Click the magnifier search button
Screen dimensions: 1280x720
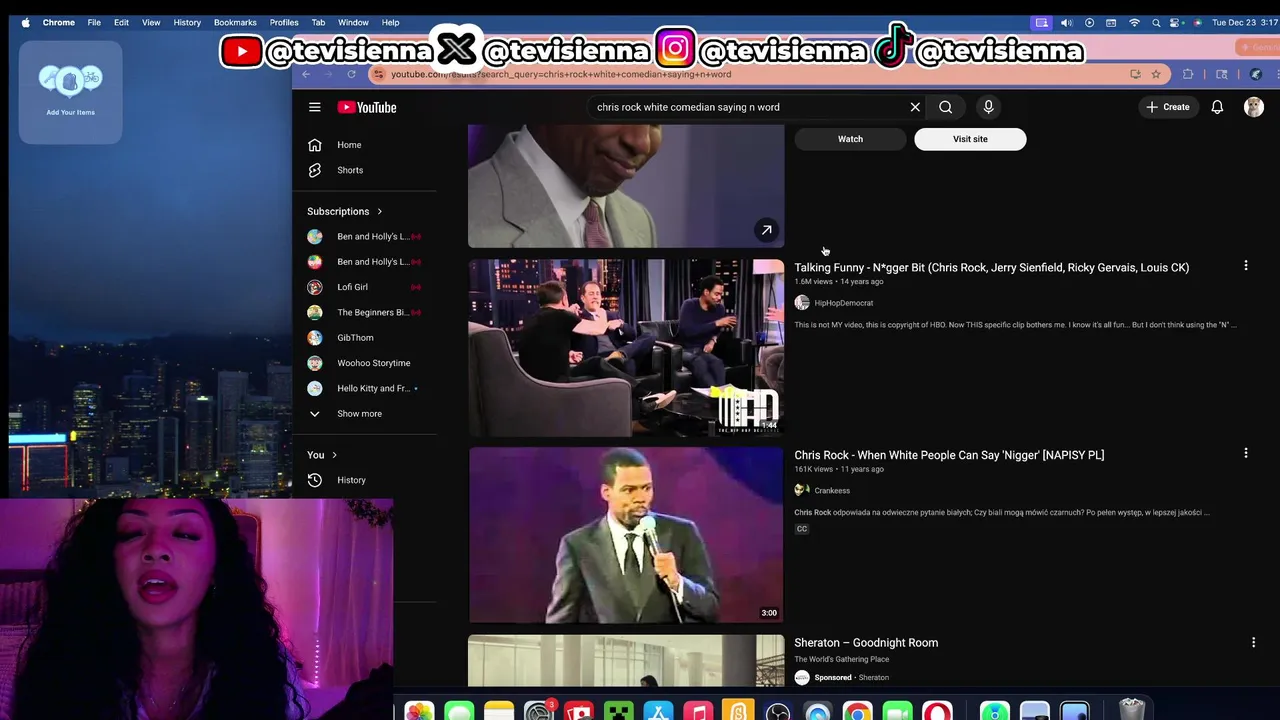pos(945,107)
